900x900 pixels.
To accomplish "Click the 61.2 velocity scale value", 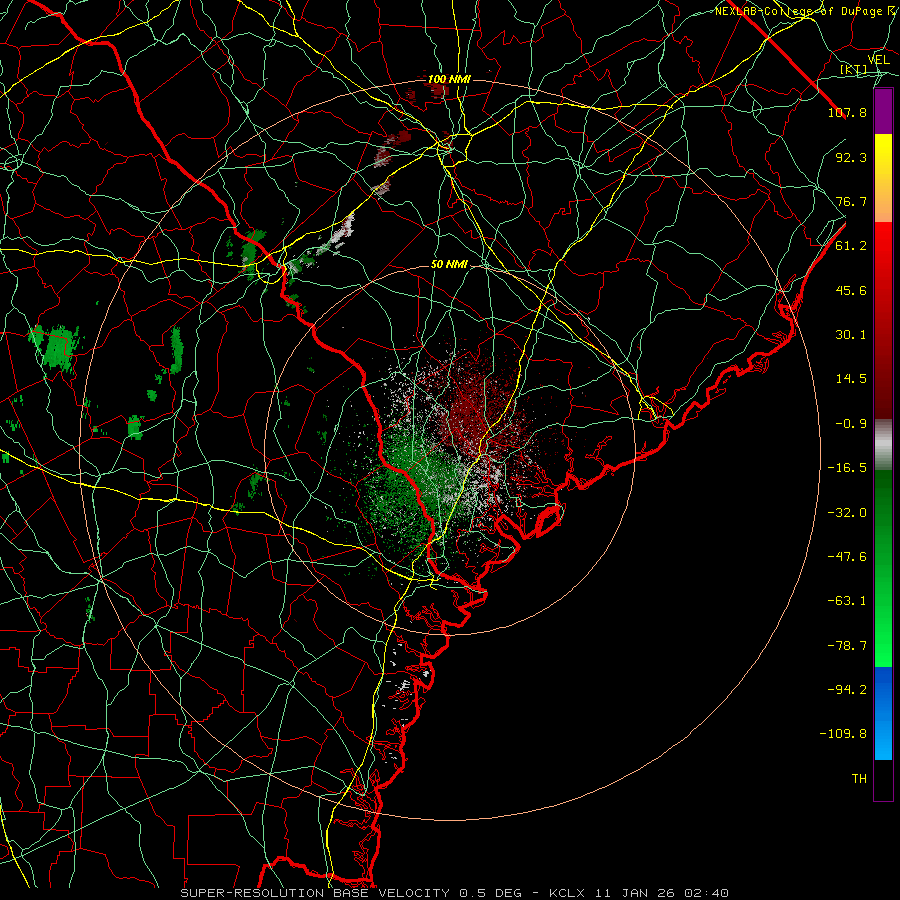I will point(851,246).
